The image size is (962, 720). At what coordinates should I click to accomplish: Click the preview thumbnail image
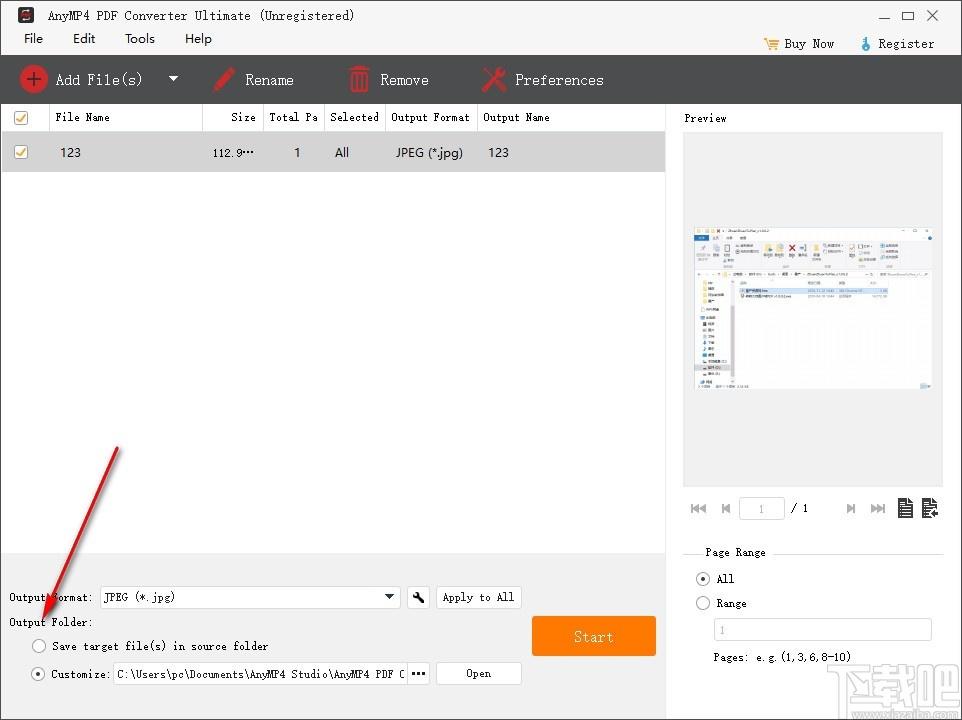click(813, 308)
